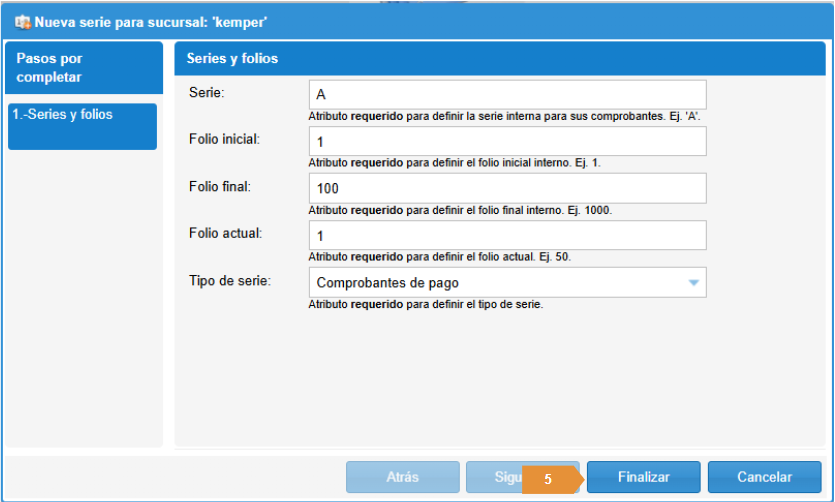Select the Folio actual input field

click(507, 235)
